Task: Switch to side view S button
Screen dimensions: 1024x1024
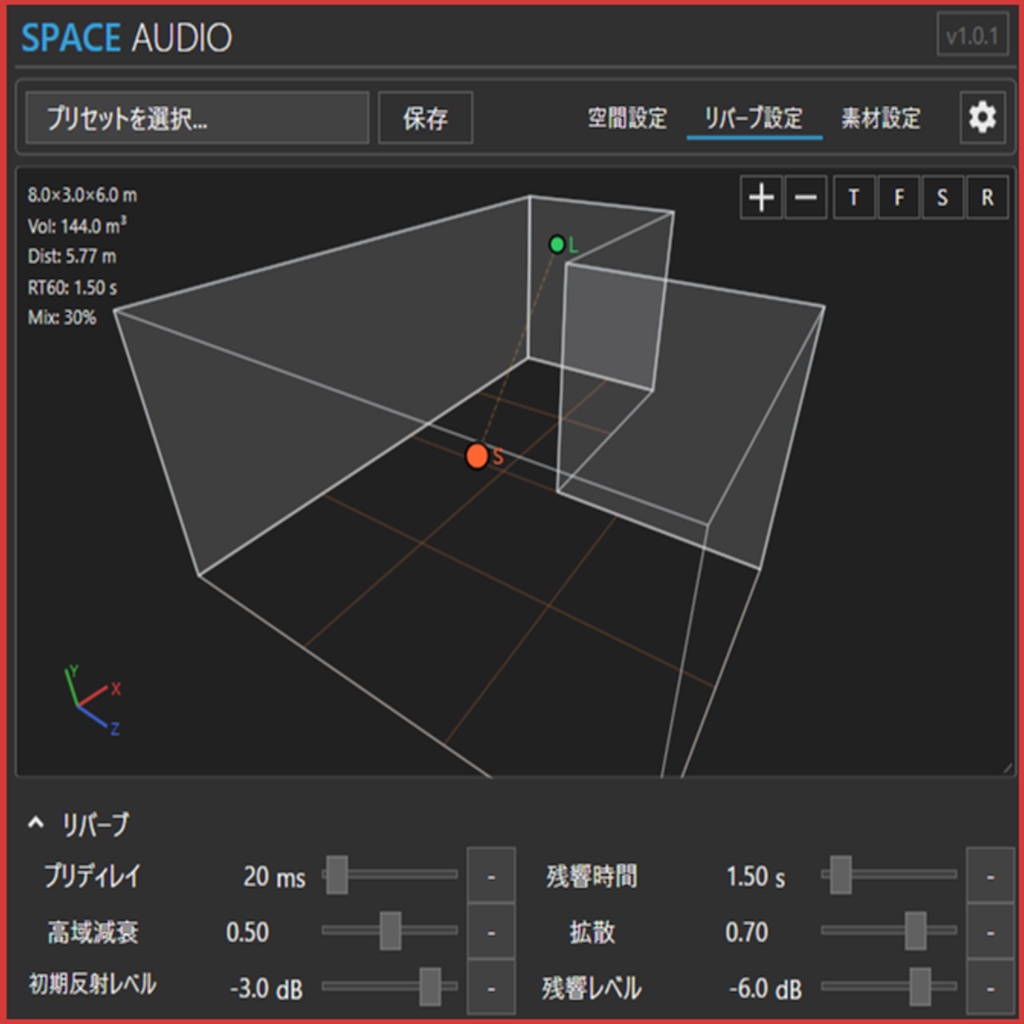Action: pyautogui.click(x=942, y=197)
